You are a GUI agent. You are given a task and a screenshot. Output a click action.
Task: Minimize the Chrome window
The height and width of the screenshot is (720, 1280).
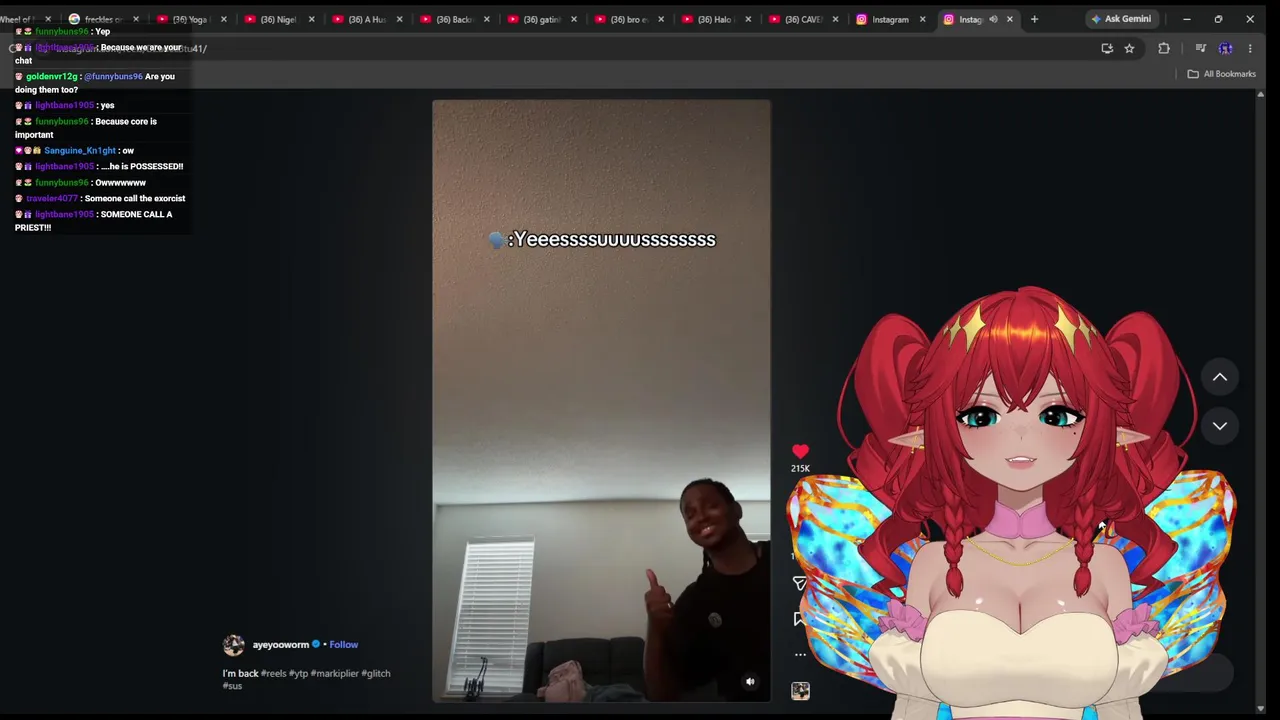pos(1187,19)
